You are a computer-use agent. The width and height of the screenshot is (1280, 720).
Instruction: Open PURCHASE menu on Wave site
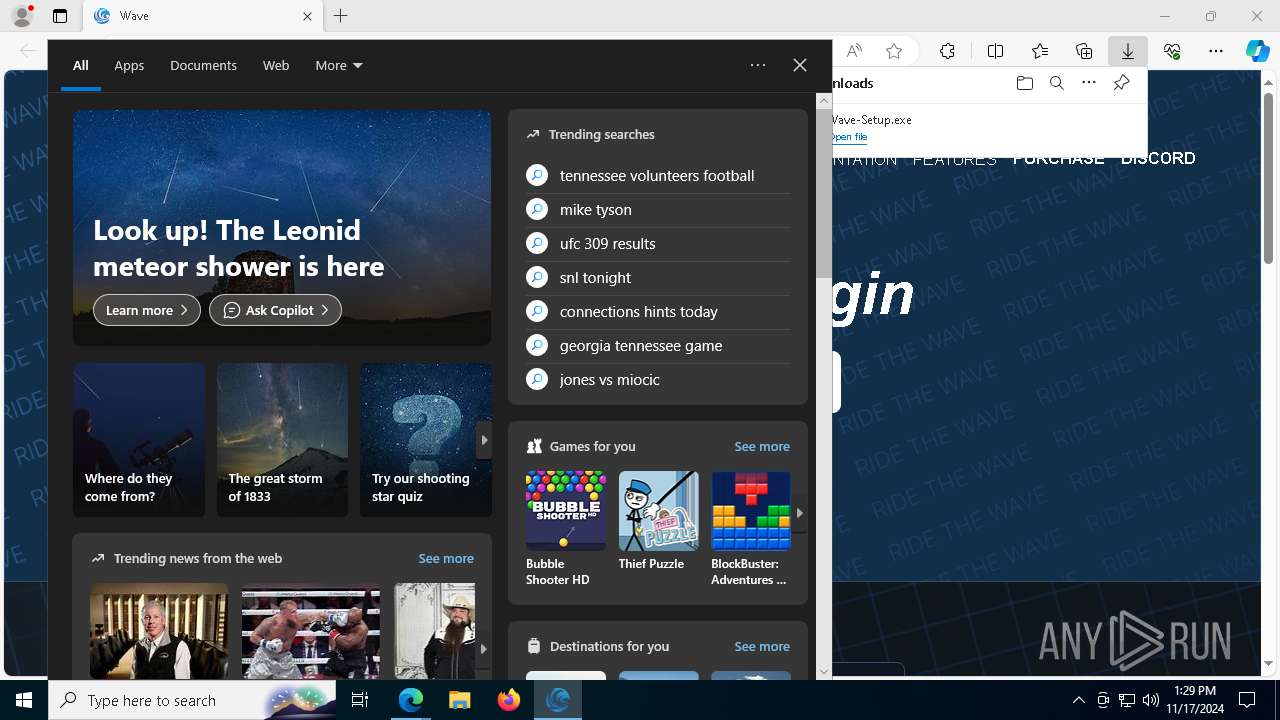click(1058, 158)
